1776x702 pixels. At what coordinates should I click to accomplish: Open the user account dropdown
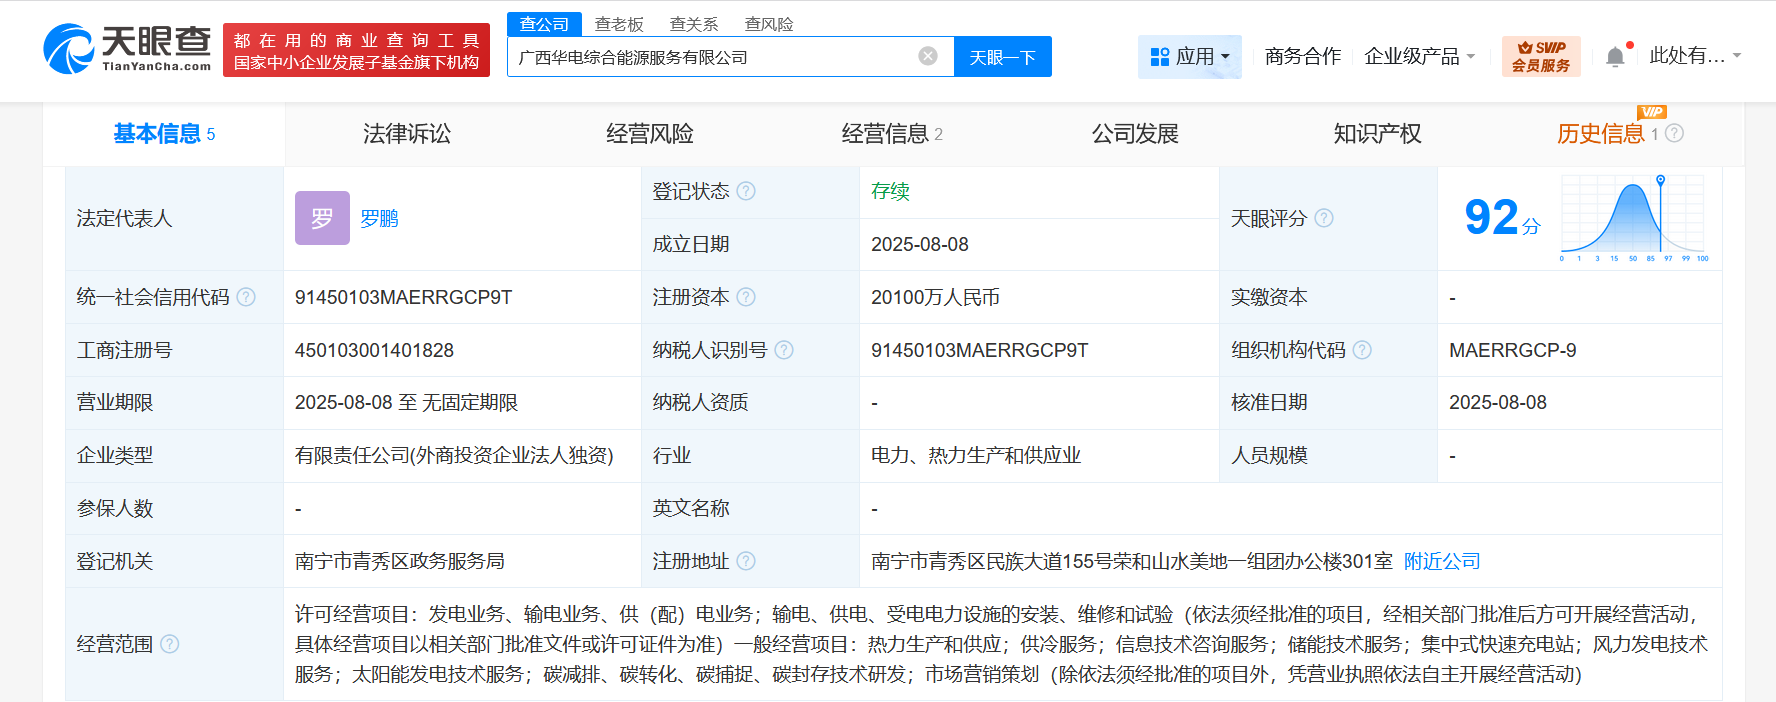point(1694,56)
